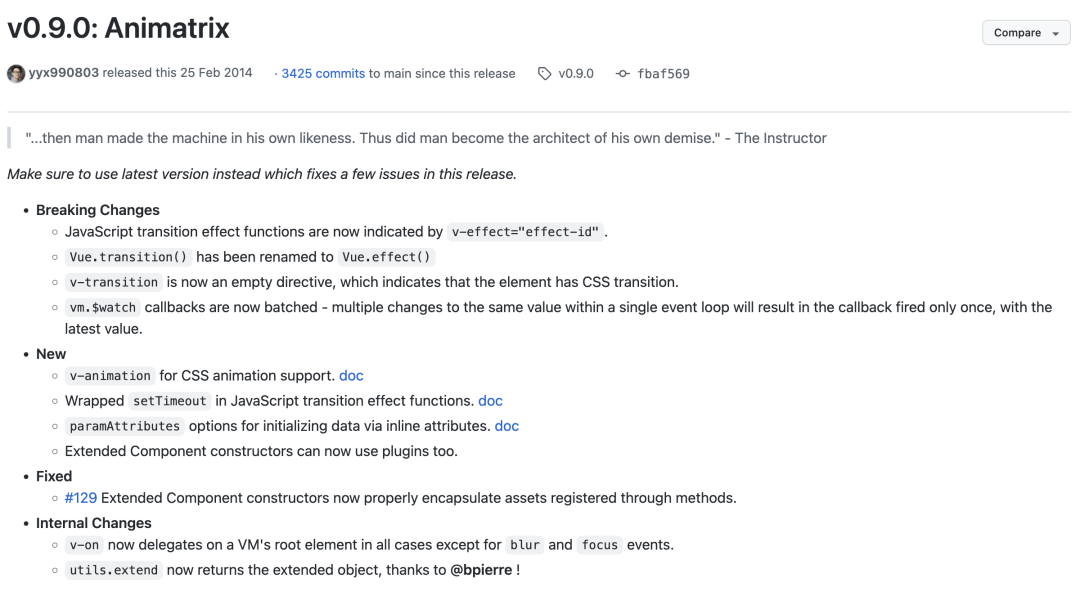Open the yyx990803 author profile link
The image size is (1080, 609).
(63, 73)
